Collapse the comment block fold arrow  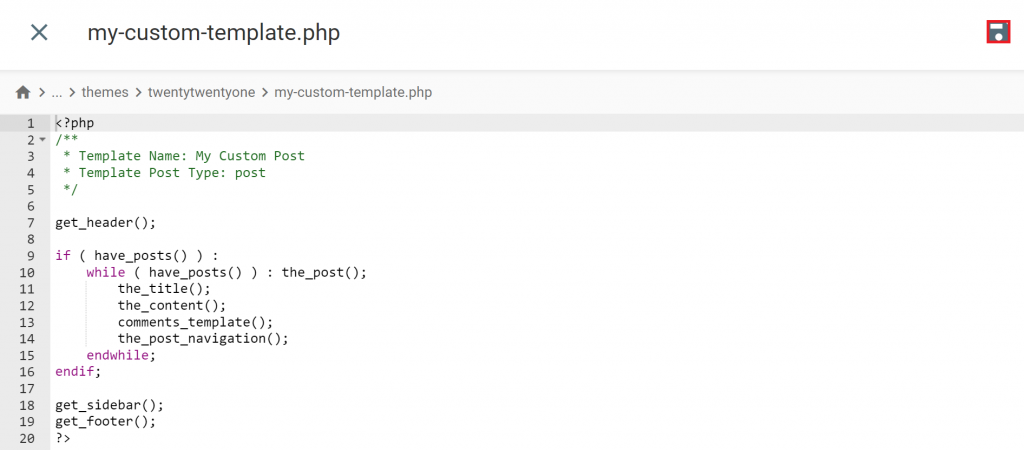42,140
